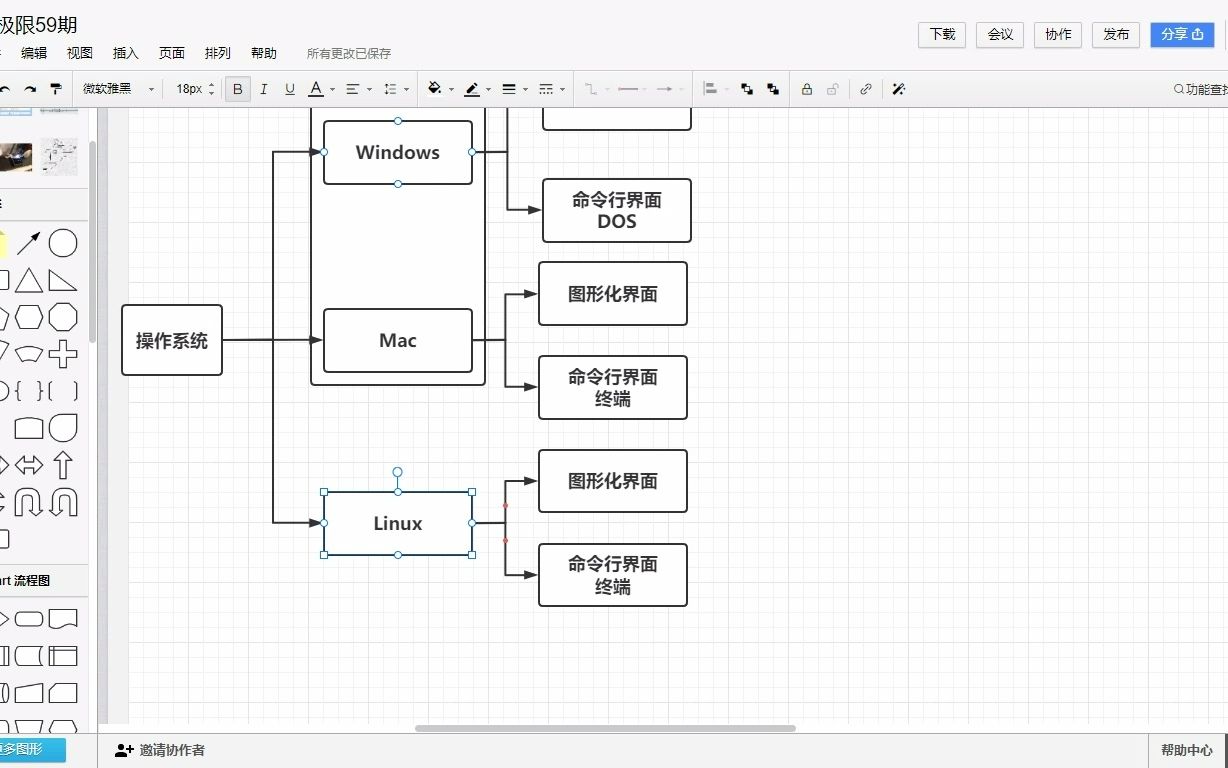
Task: Apply the magic wand beautify icon
Action: [897, 89]
